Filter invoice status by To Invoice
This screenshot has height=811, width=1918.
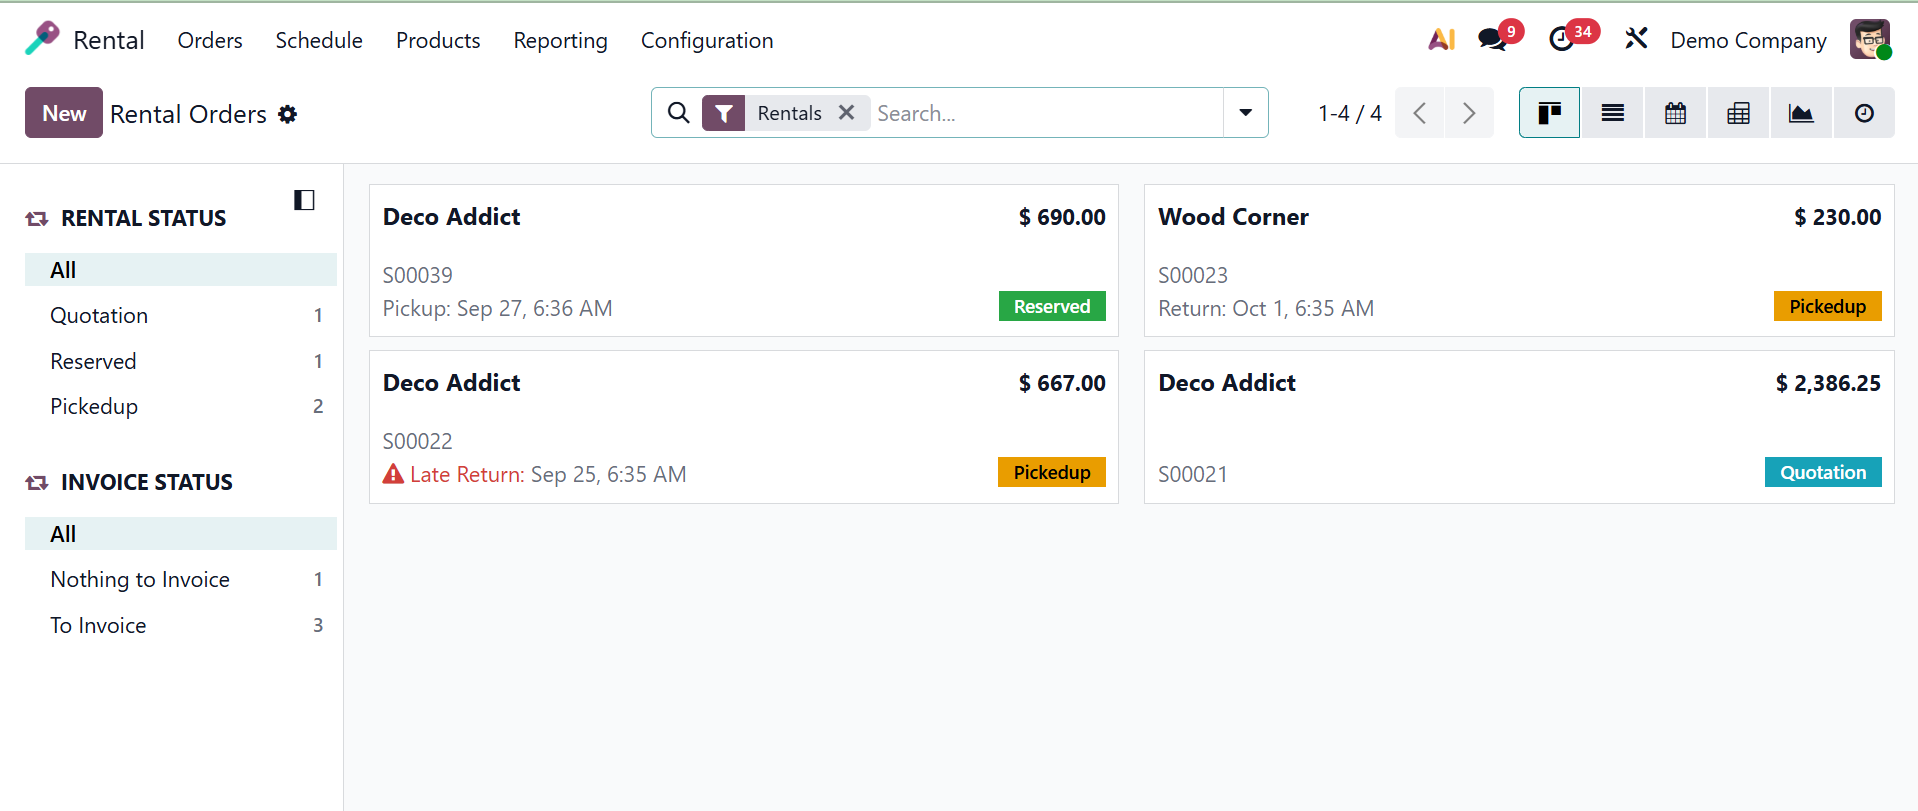(98, 626)
